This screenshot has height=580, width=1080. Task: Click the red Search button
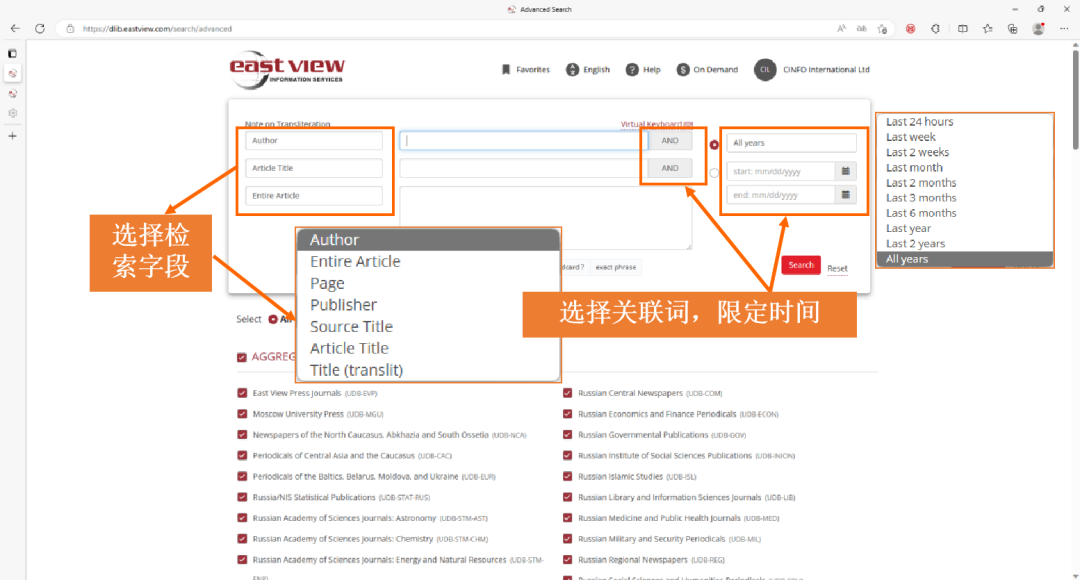(800, 265)
